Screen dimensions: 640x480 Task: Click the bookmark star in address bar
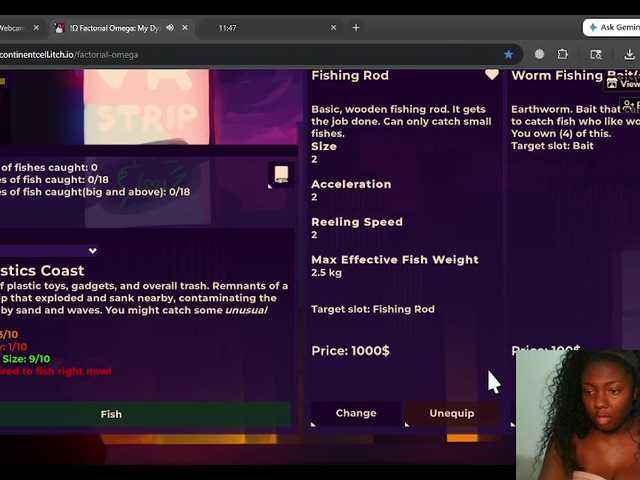pyautogui.click(x=508, y=54)
